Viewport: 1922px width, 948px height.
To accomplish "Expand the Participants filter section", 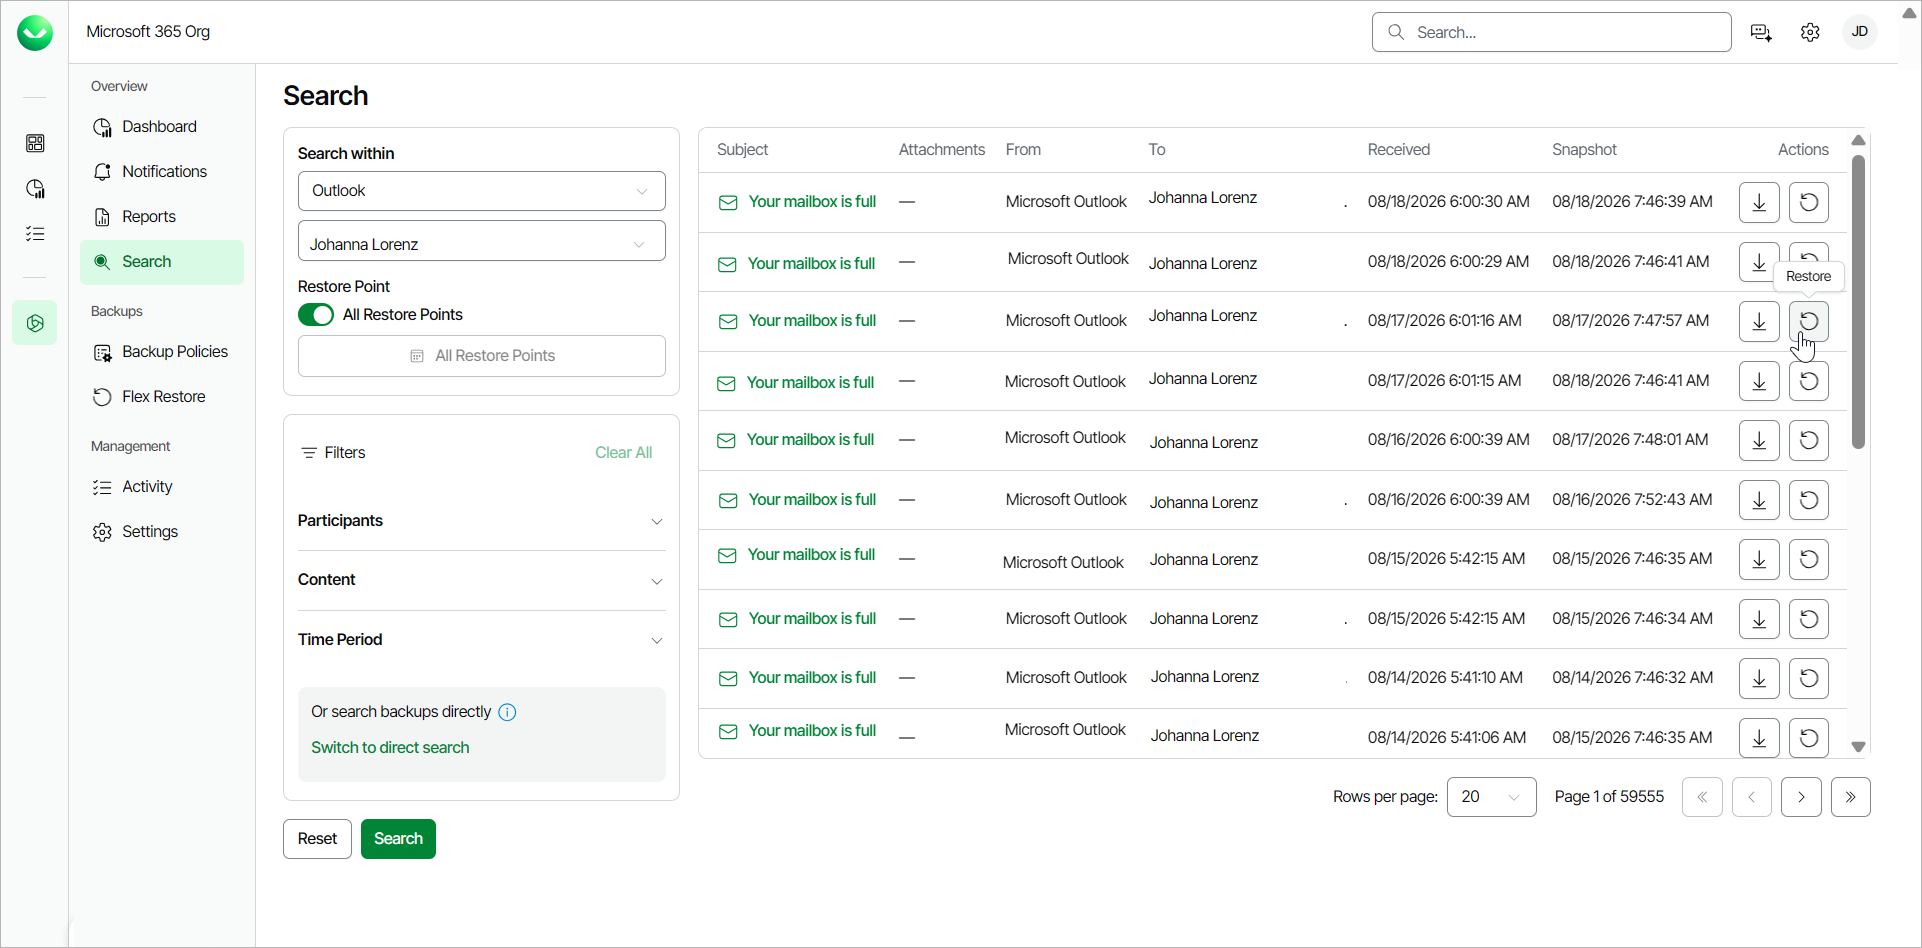I will 482,521.
